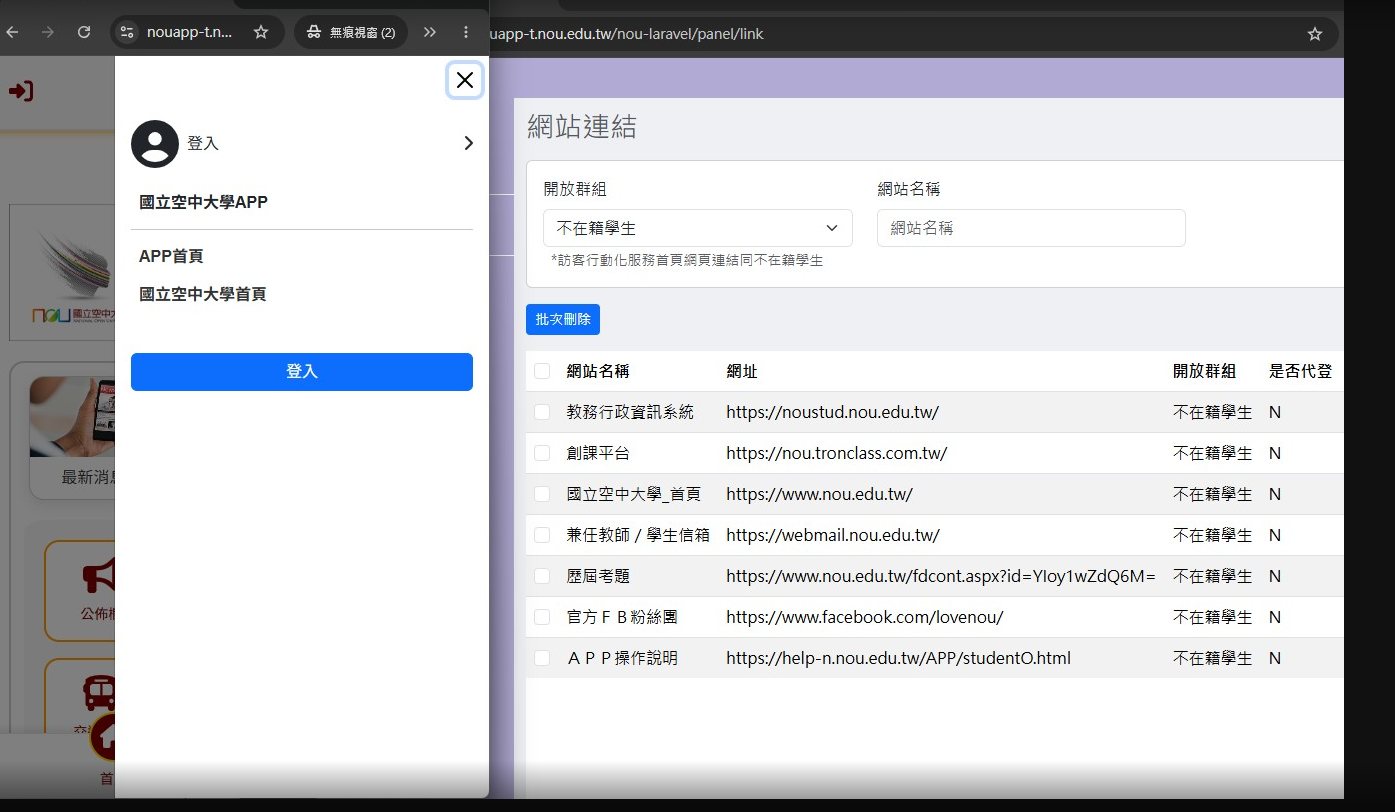
Task: Click https://noustud.nou.edu.tw/ URL
Action: [833, 412]
